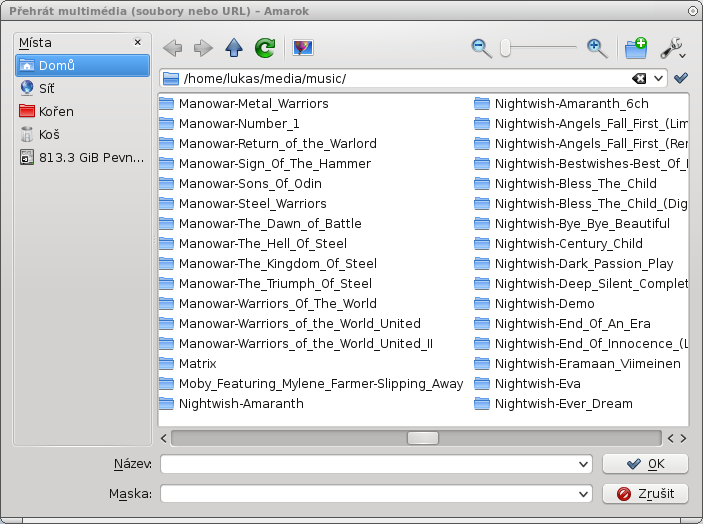Screen dimensions: 703x524
Task: Select folder Nightwish-End_Of_An_Era
Action: point(563,324)
